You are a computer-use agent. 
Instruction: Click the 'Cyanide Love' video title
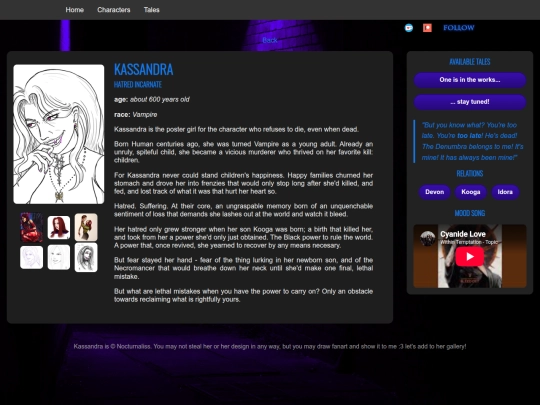(463, 234)
